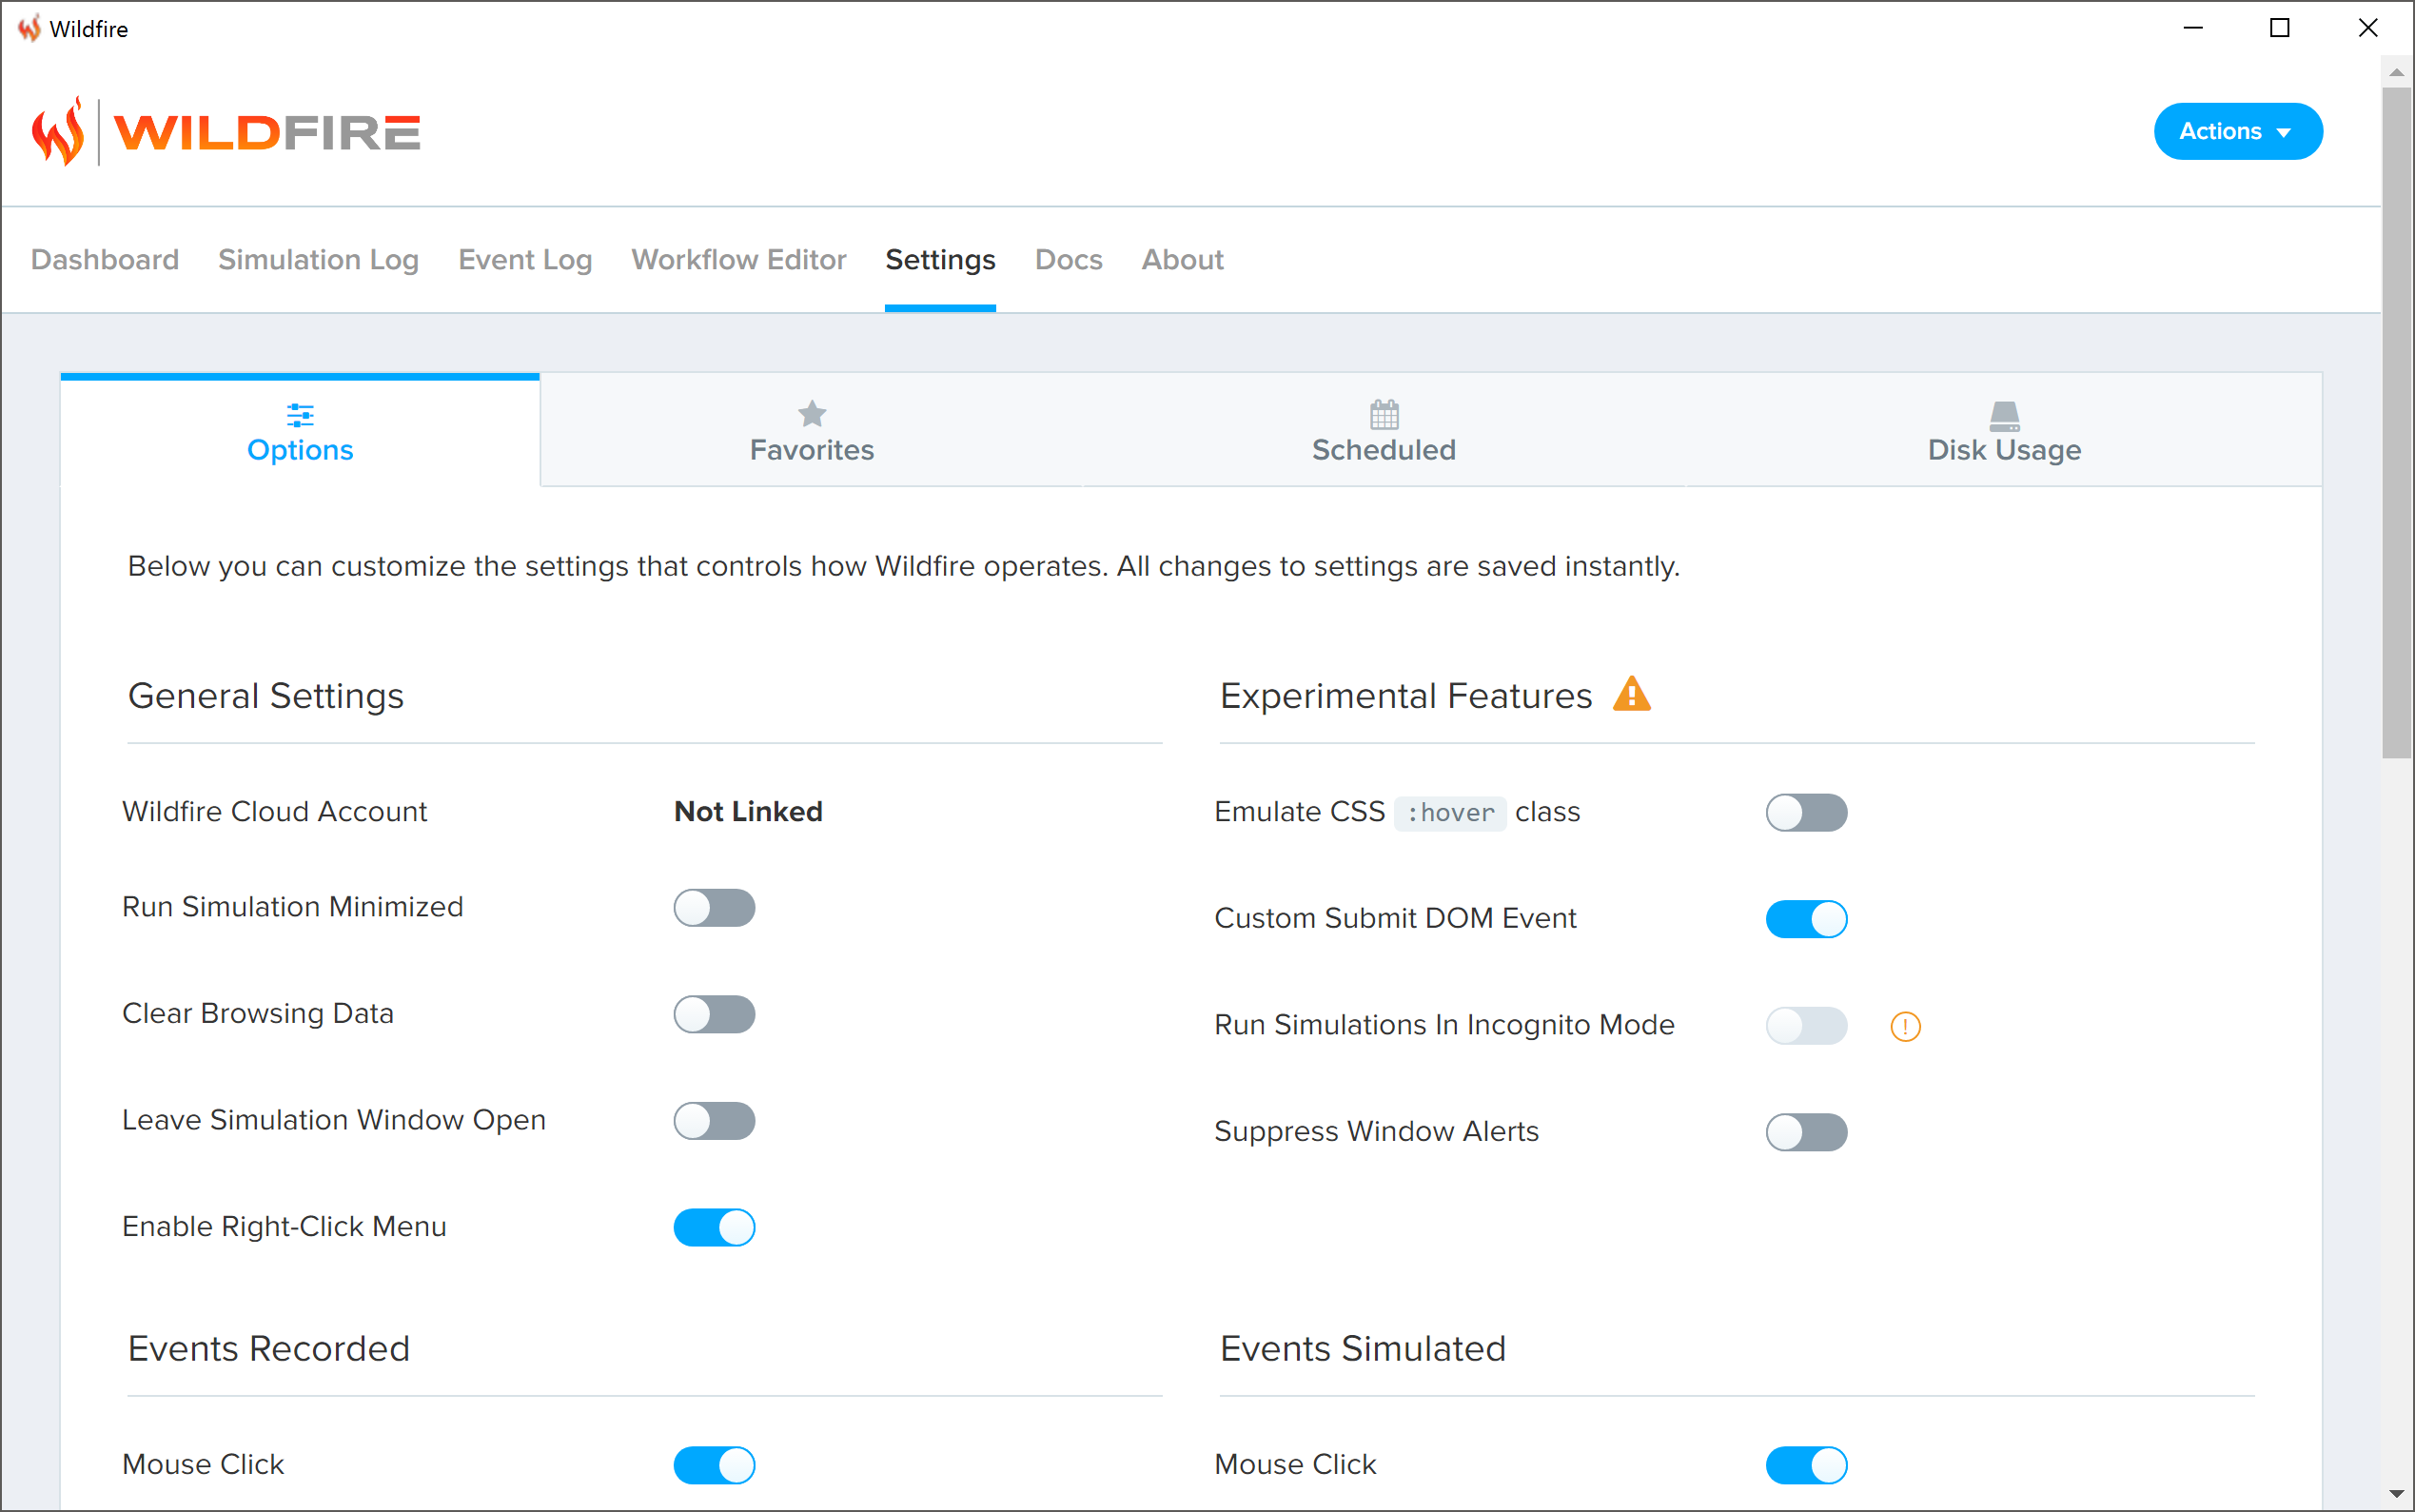This screenshot has width=2415, height=1512.
Task: Toggle Run Simulation Minimized switch
Action: tap(714, 908)
